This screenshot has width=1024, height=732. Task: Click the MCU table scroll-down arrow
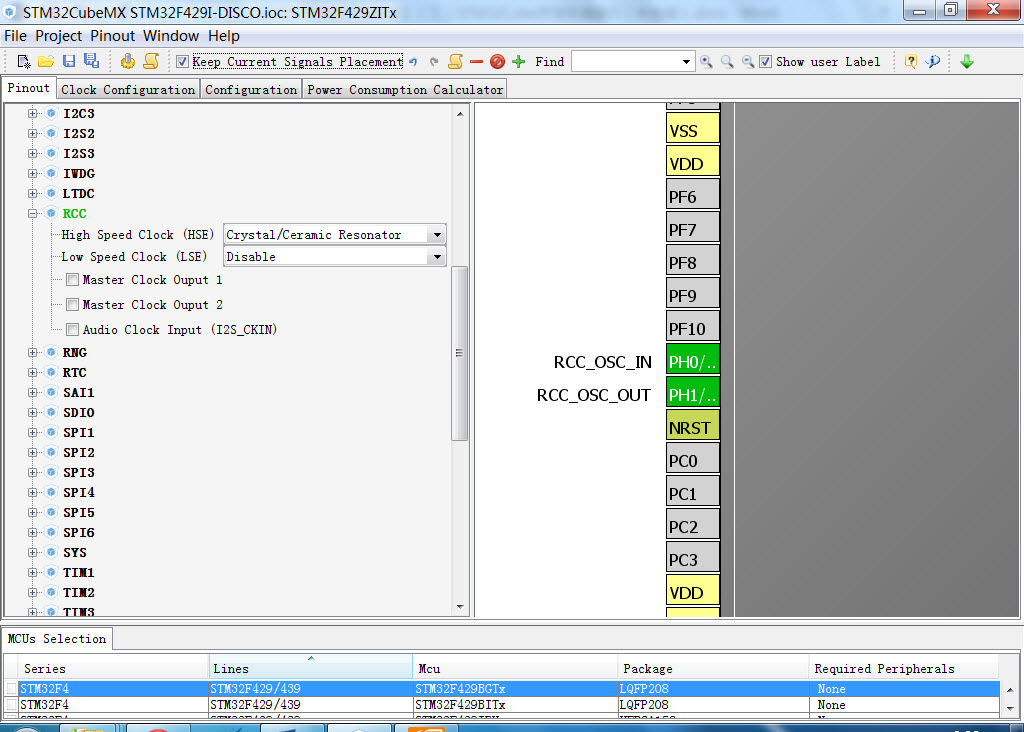point(1010,708)
